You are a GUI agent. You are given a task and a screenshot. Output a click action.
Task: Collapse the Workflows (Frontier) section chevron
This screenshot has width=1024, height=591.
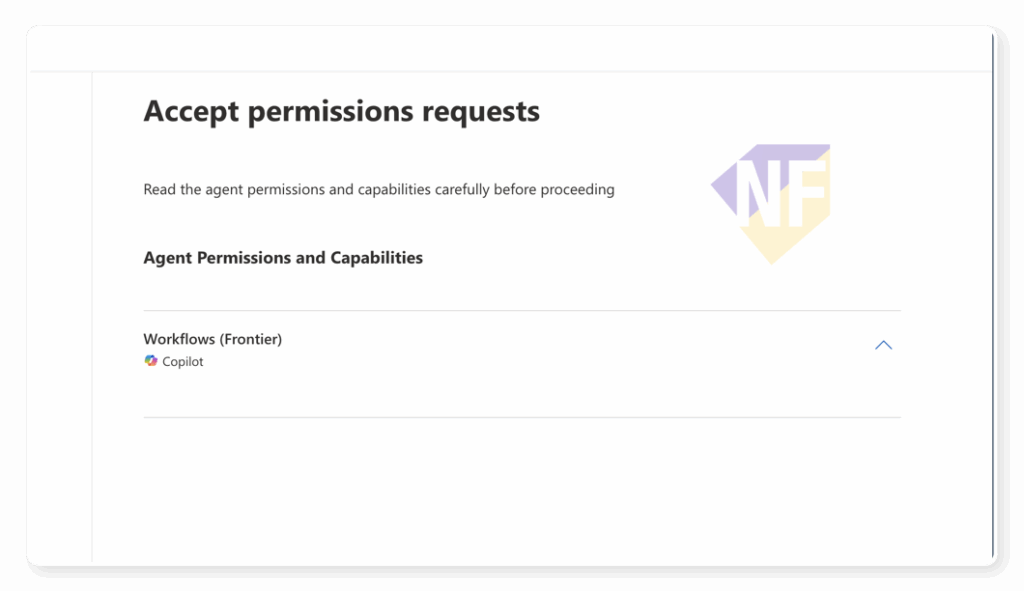883,345
